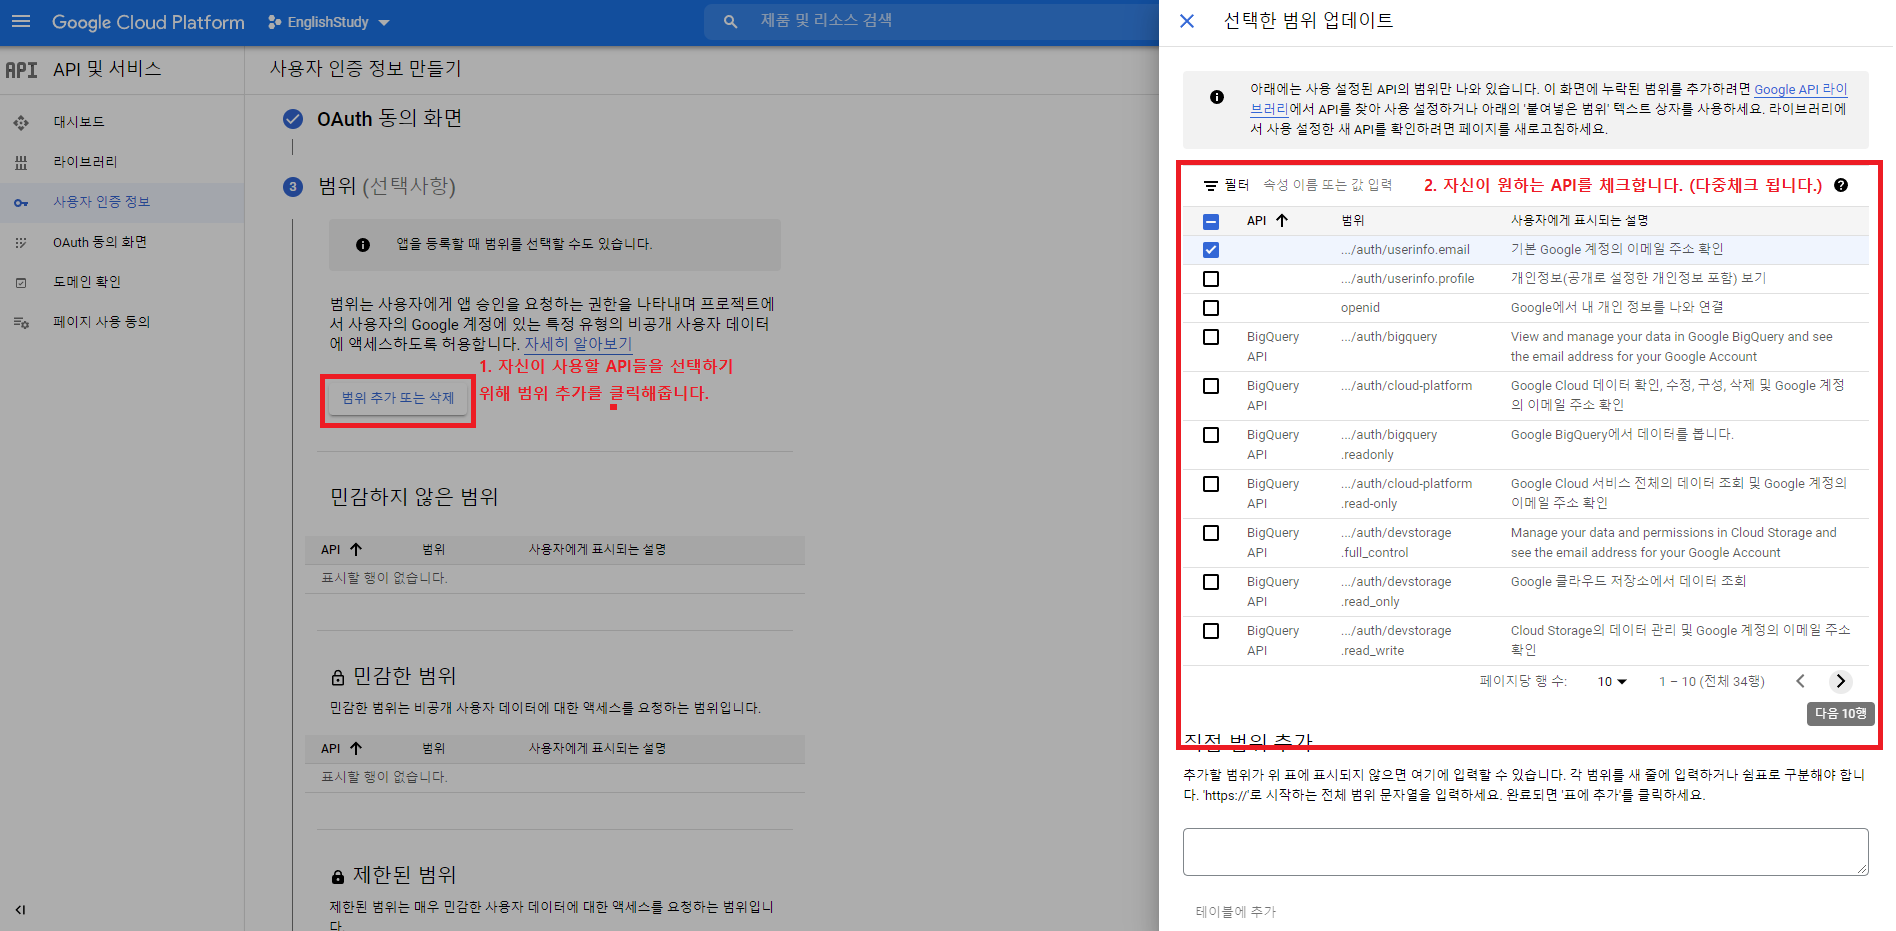Screen dimensions: 1896x931
Task: Select 사용자 인증 정보 in sidebar
Action: pos(101,202)
